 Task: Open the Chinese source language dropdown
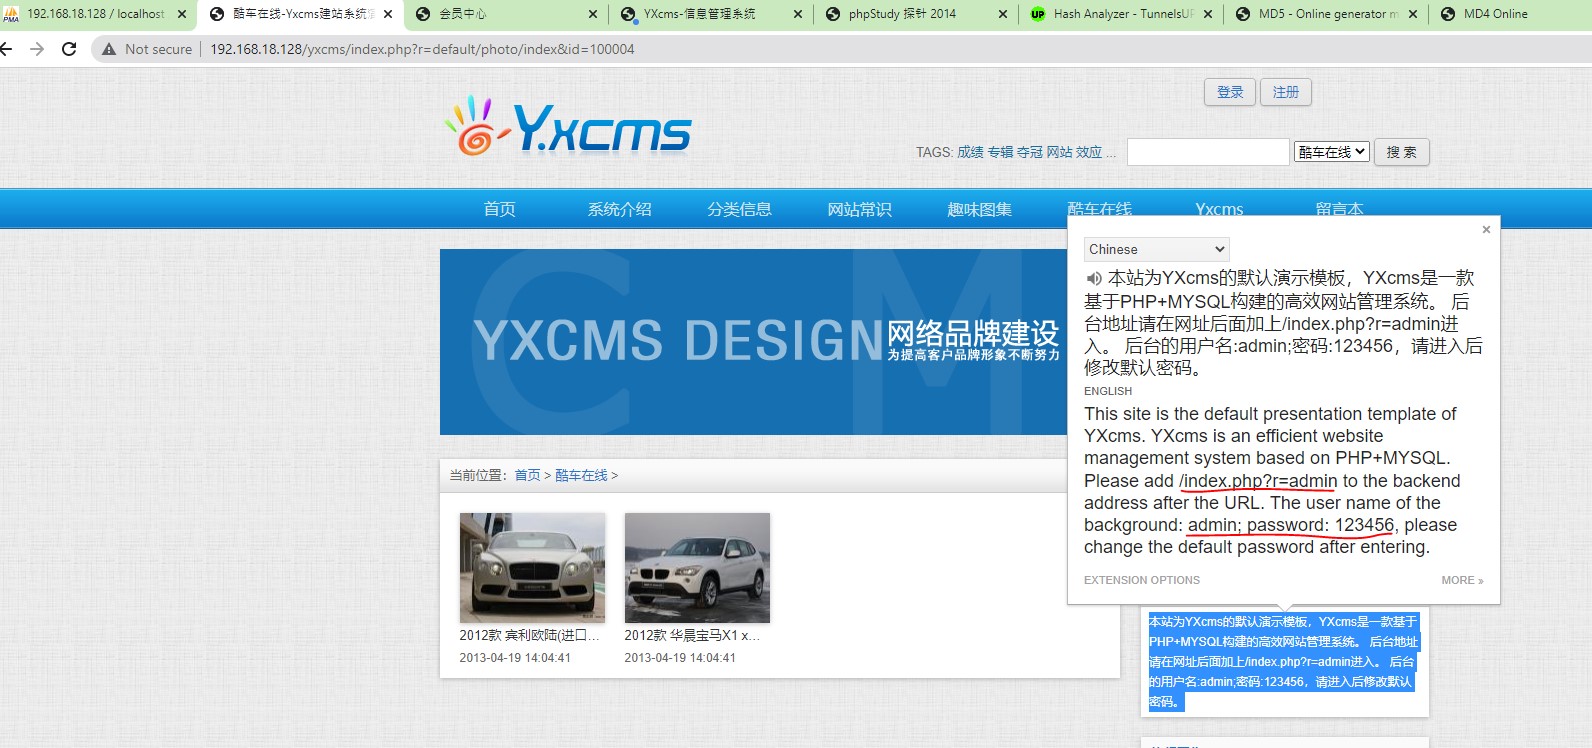pos(1157,249)
